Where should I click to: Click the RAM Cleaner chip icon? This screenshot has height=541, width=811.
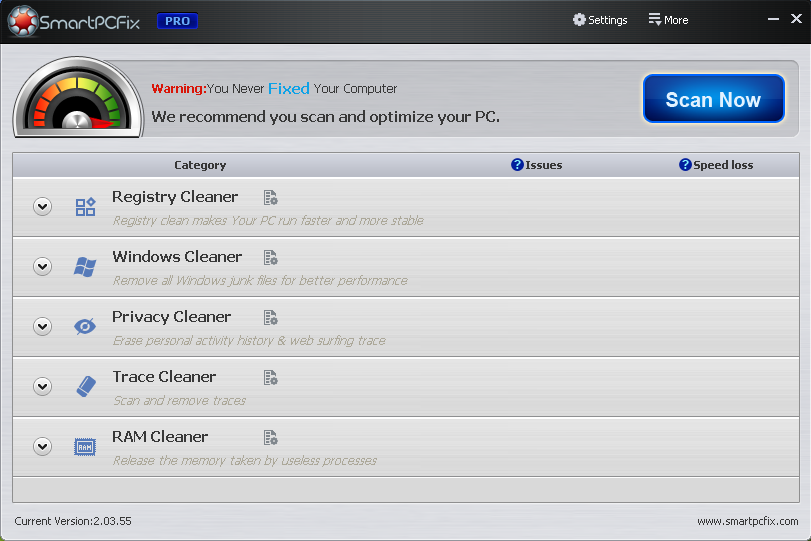(x=85, y=447)
